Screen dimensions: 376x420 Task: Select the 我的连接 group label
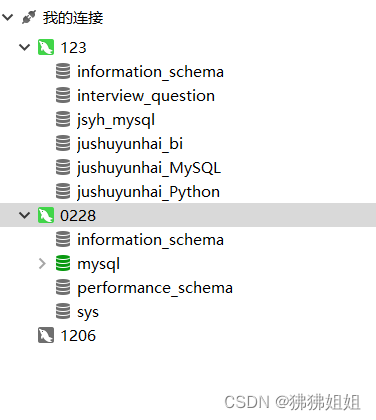tap(73, 18)
